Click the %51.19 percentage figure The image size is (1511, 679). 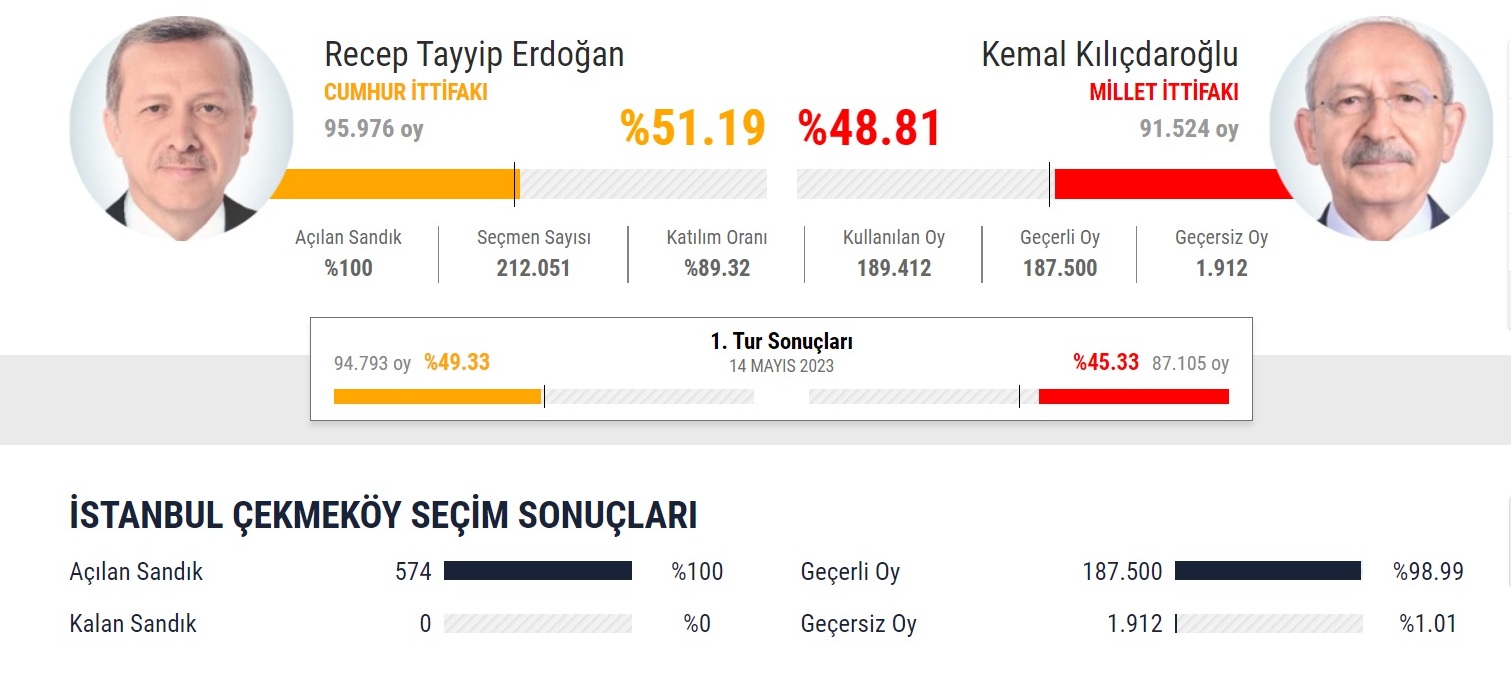click(x=693, y=128)
